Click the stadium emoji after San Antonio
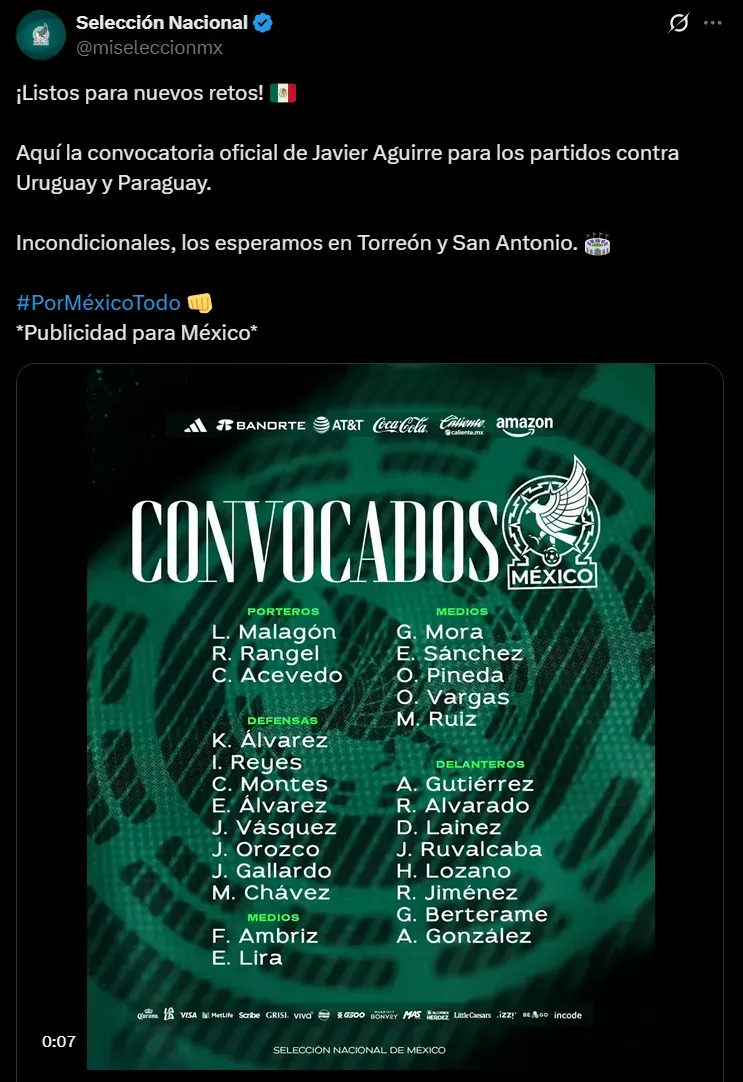The height and width of the screenshot is (1082, 743). click(596, 243)
